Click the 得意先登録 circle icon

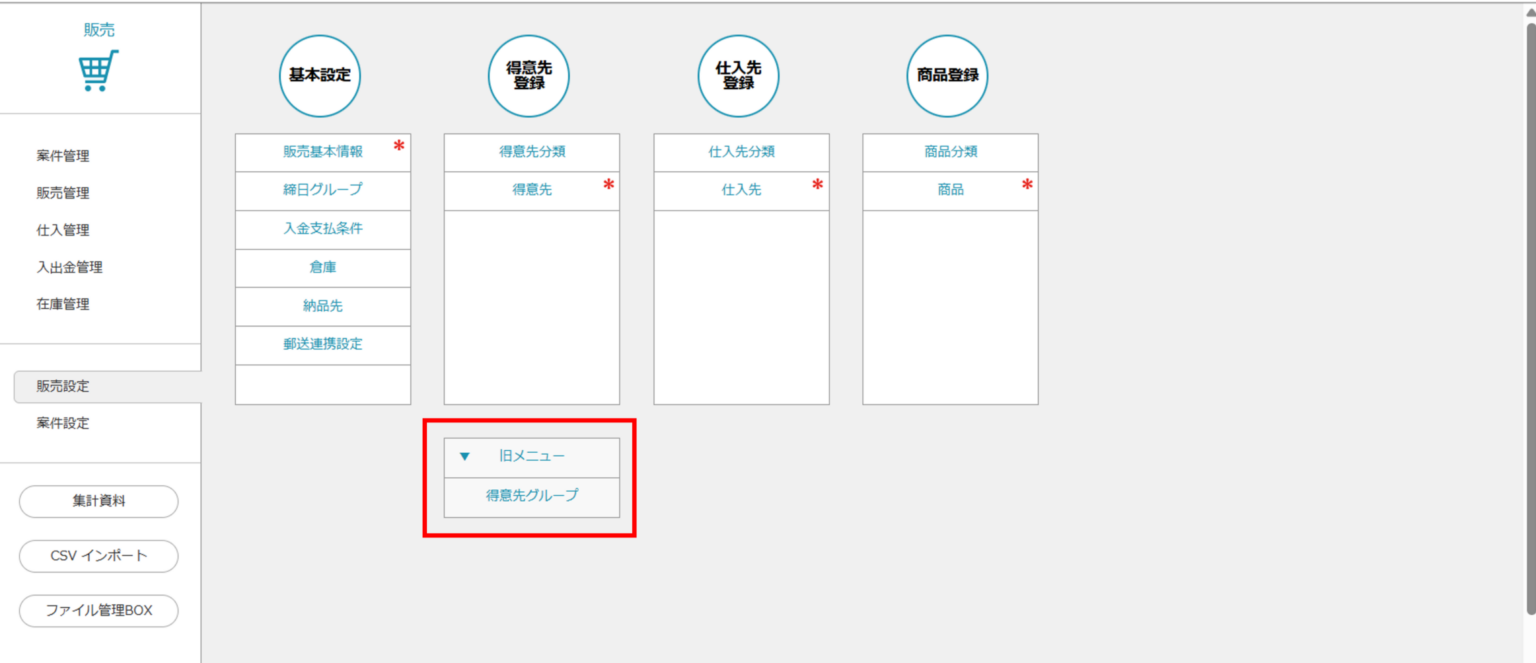tap(529, 76)
